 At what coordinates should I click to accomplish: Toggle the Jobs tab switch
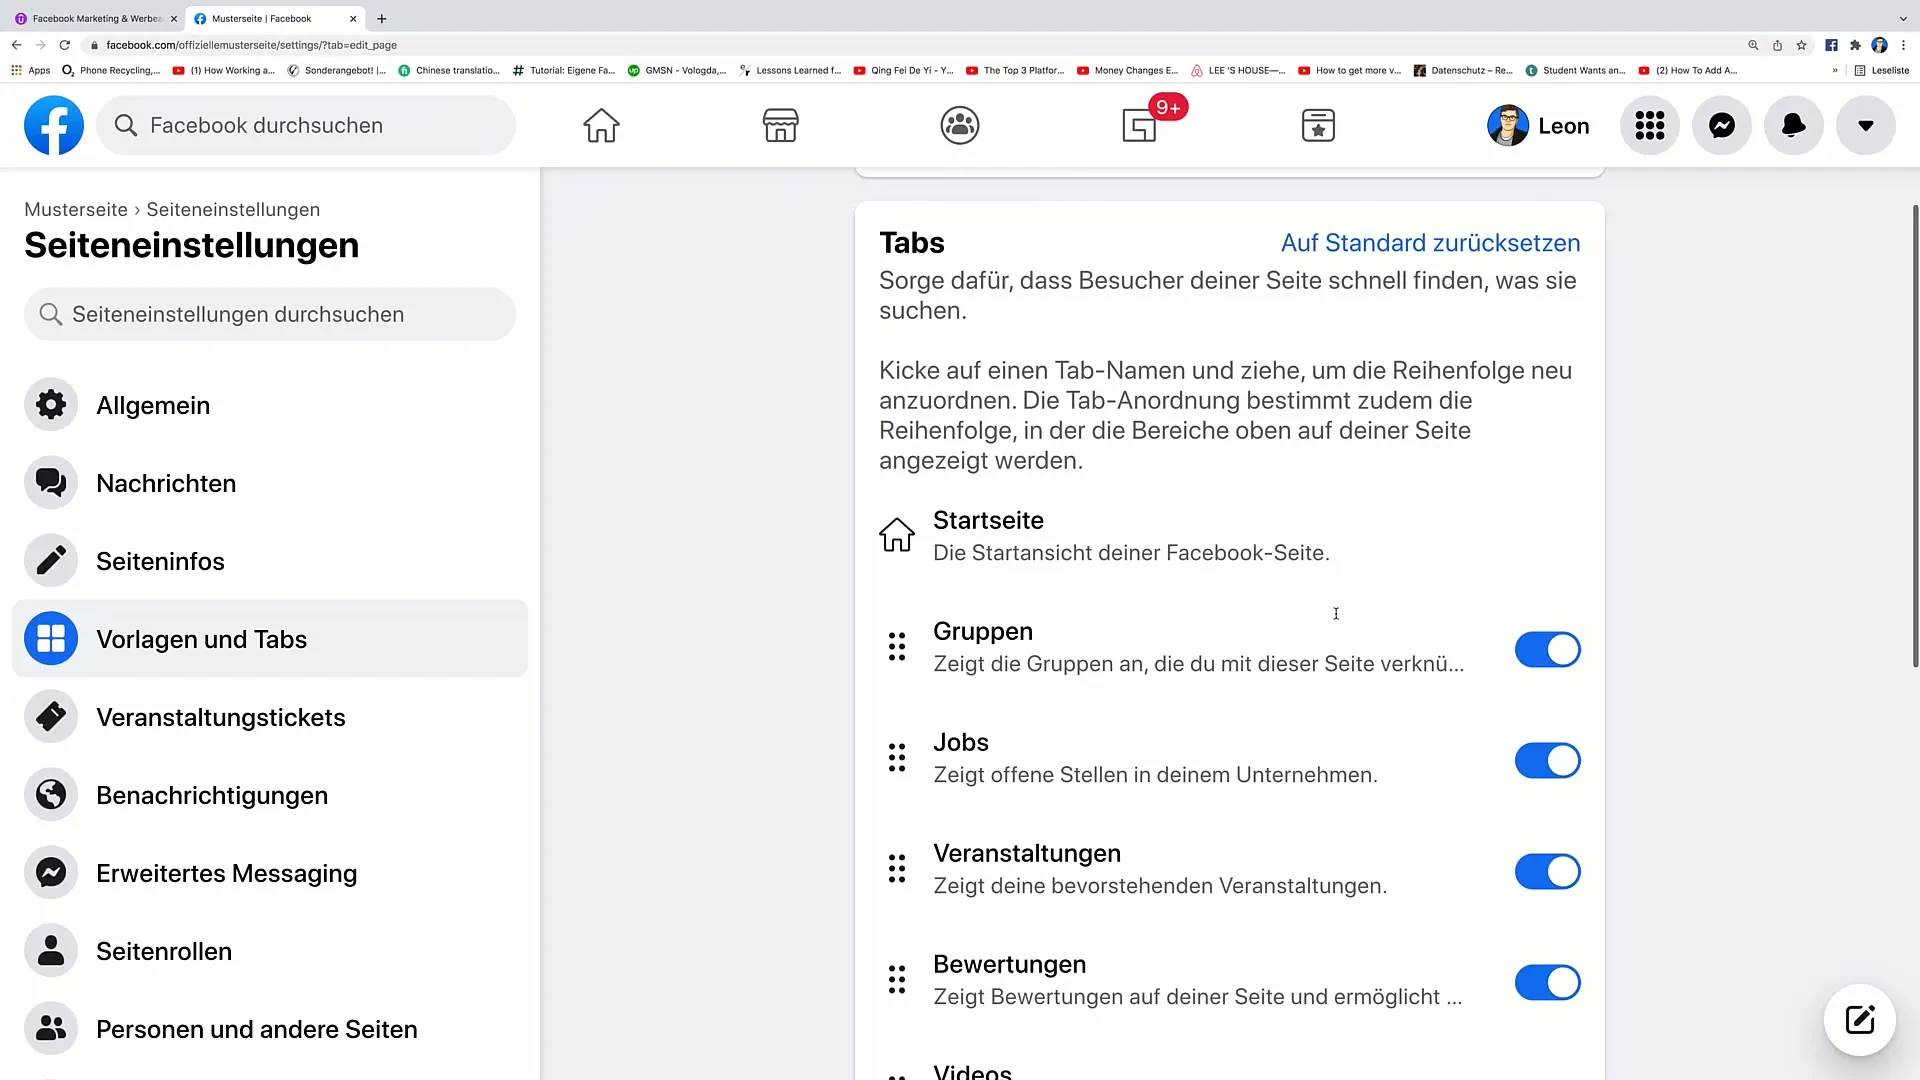1547,761
